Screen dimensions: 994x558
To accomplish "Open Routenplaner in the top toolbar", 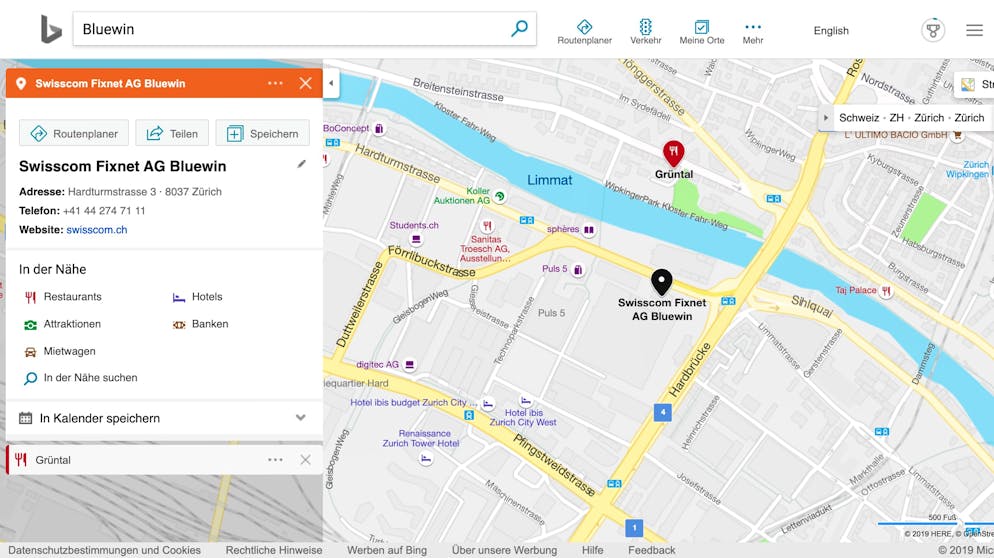I will tap(584, 32).
